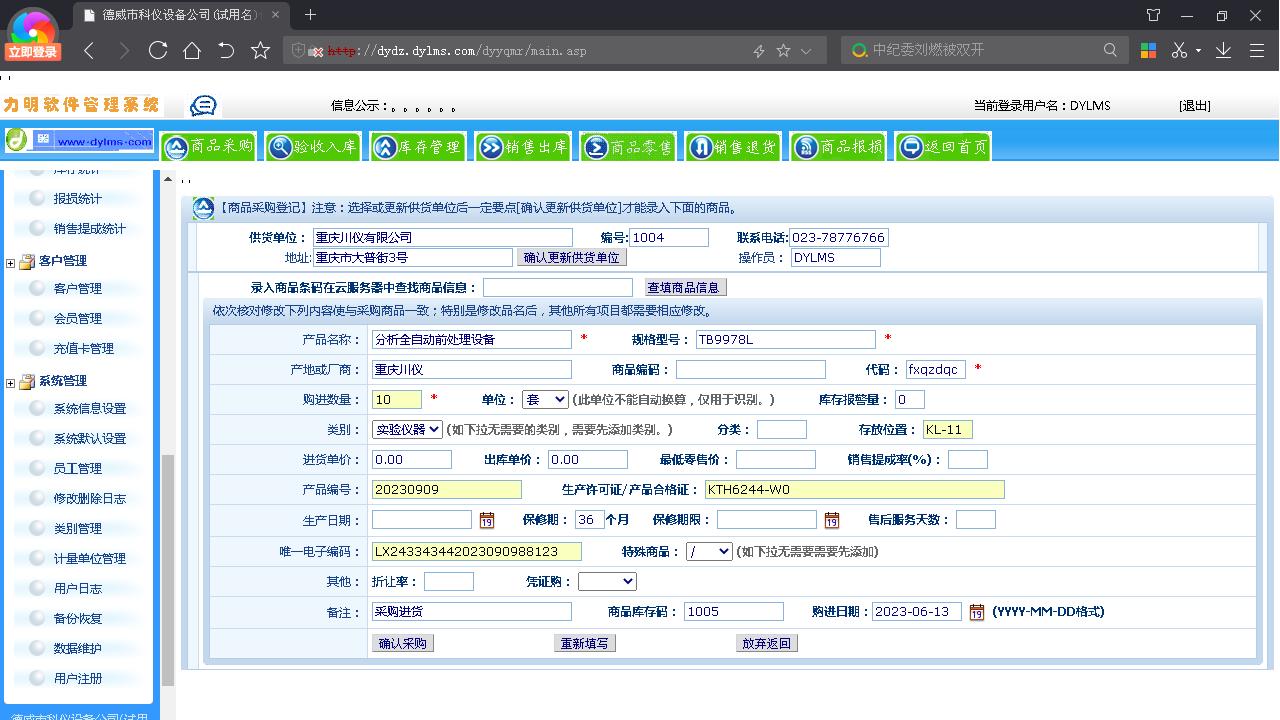Click the 销售出库 toolbar icon

pyautogui.click(x=523, y=146)
